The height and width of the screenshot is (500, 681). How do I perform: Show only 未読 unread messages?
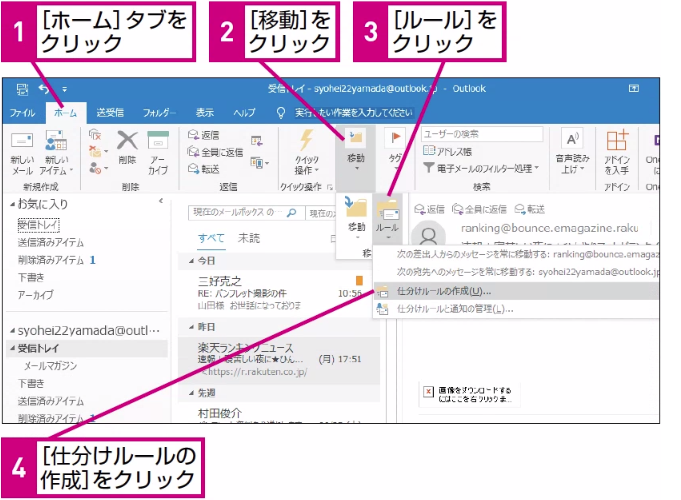click(x=248, y=238)
